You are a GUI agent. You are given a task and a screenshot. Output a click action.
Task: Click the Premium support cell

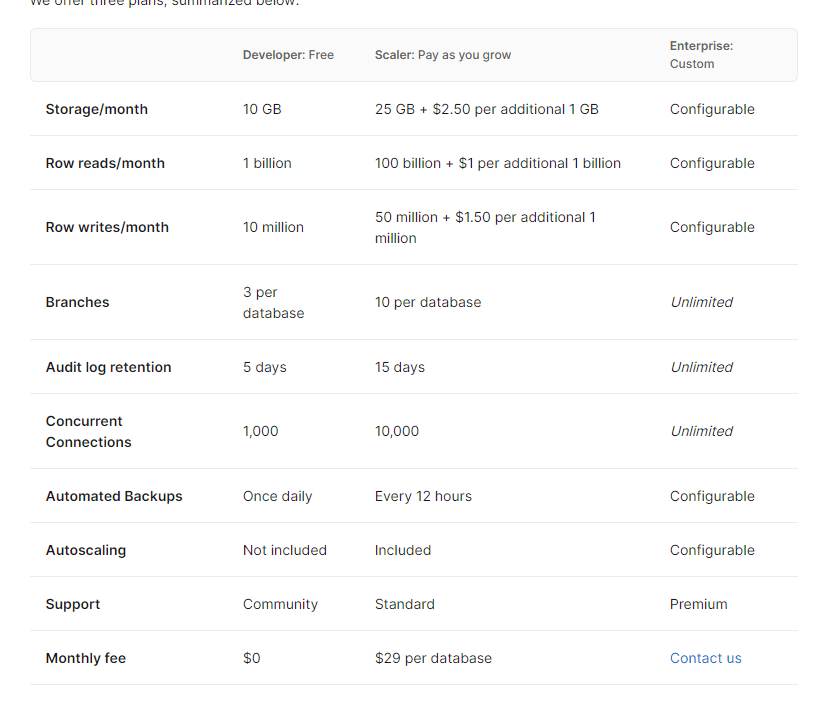pos(698,604)
